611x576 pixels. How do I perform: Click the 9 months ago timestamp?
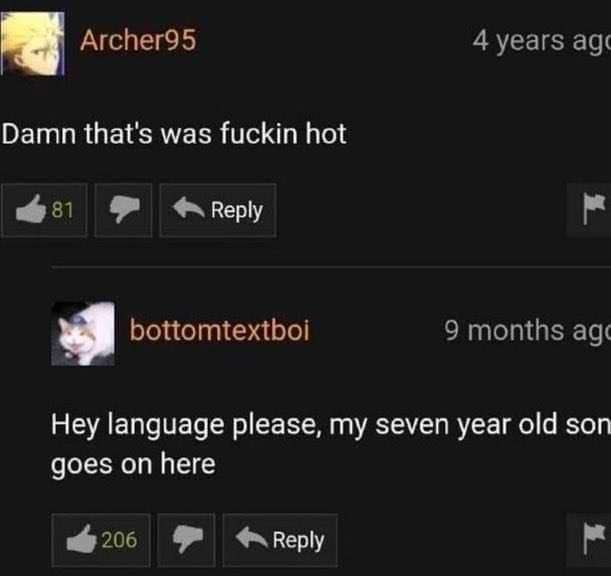[x=527, y=331]
